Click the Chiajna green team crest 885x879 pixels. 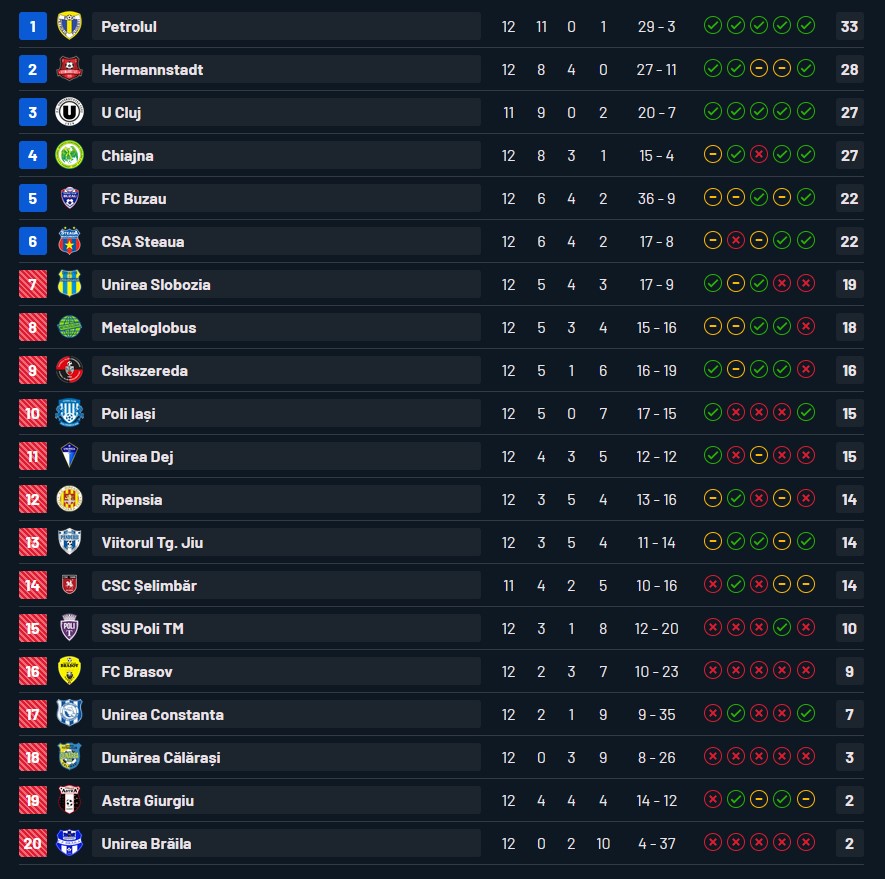pos(69,155)
